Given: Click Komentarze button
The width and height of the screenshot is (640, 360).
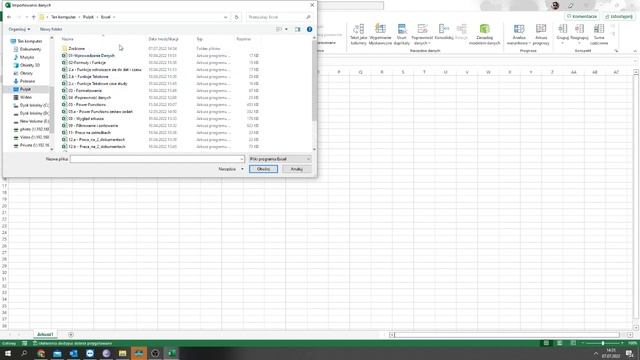Looking at the screenshot, I should tap(582, 16).
